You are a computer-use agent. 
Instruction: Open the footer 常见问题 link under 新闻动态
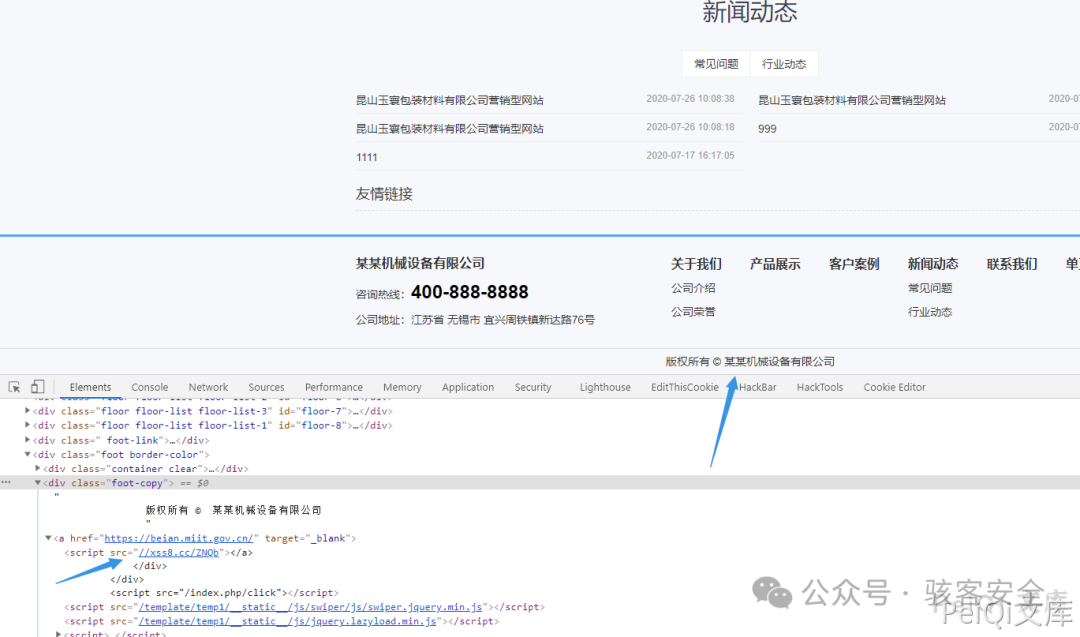[x=930, y=288]
